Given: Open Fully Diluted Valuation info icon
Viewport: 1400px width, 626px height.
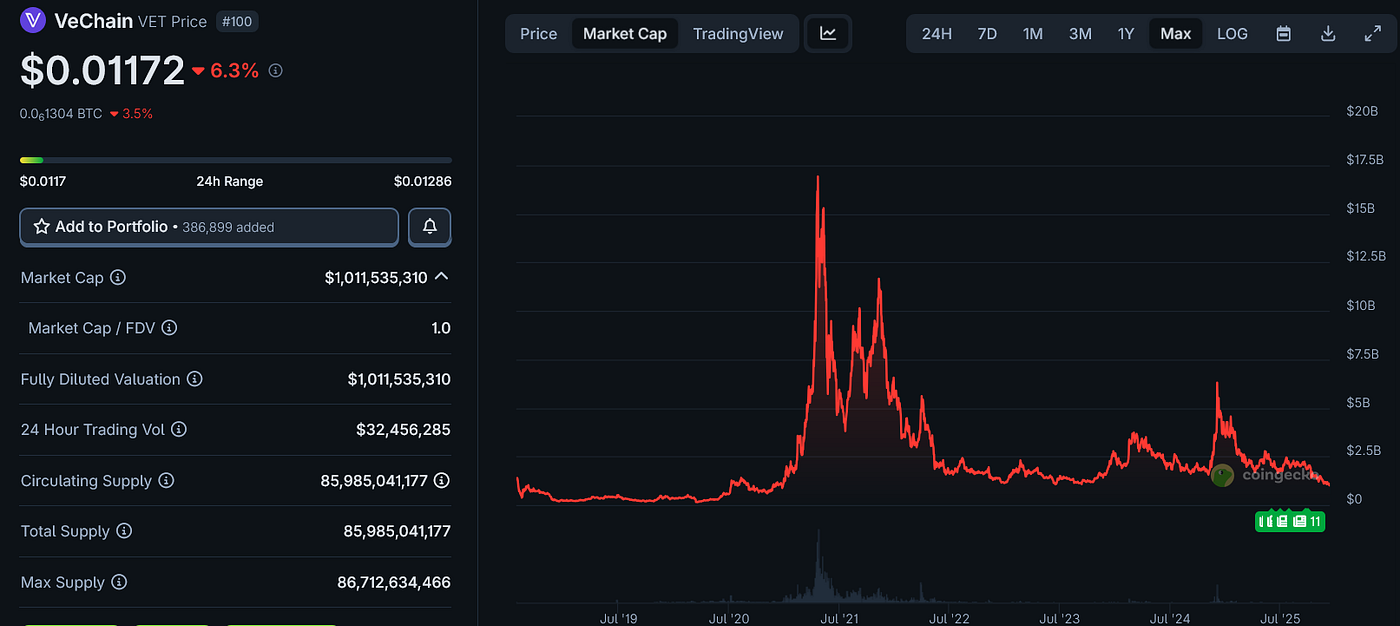Looking at the screenshot, I should pos(195,379).
